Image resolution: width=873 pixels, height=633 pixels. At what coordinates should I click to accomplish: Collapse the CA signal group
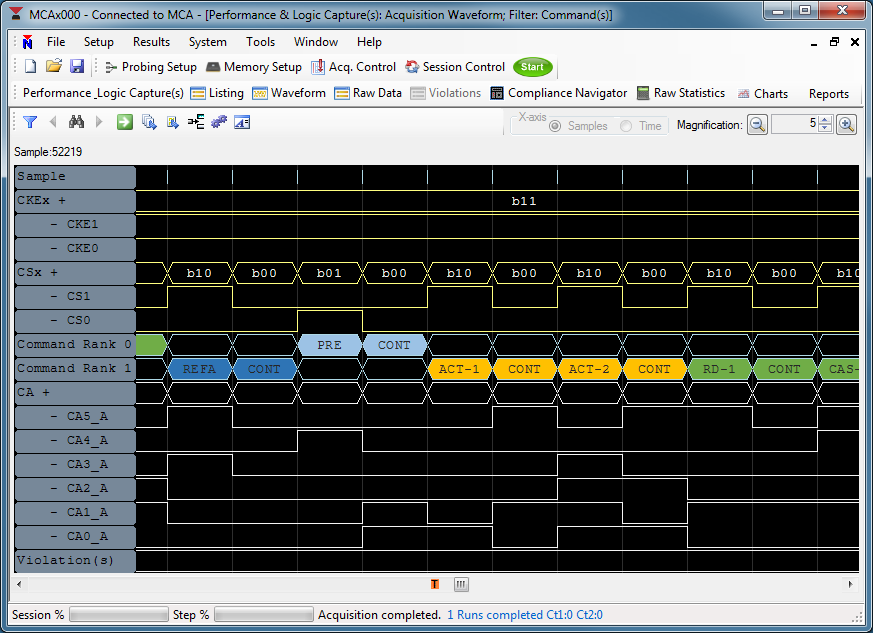(46, 392)
